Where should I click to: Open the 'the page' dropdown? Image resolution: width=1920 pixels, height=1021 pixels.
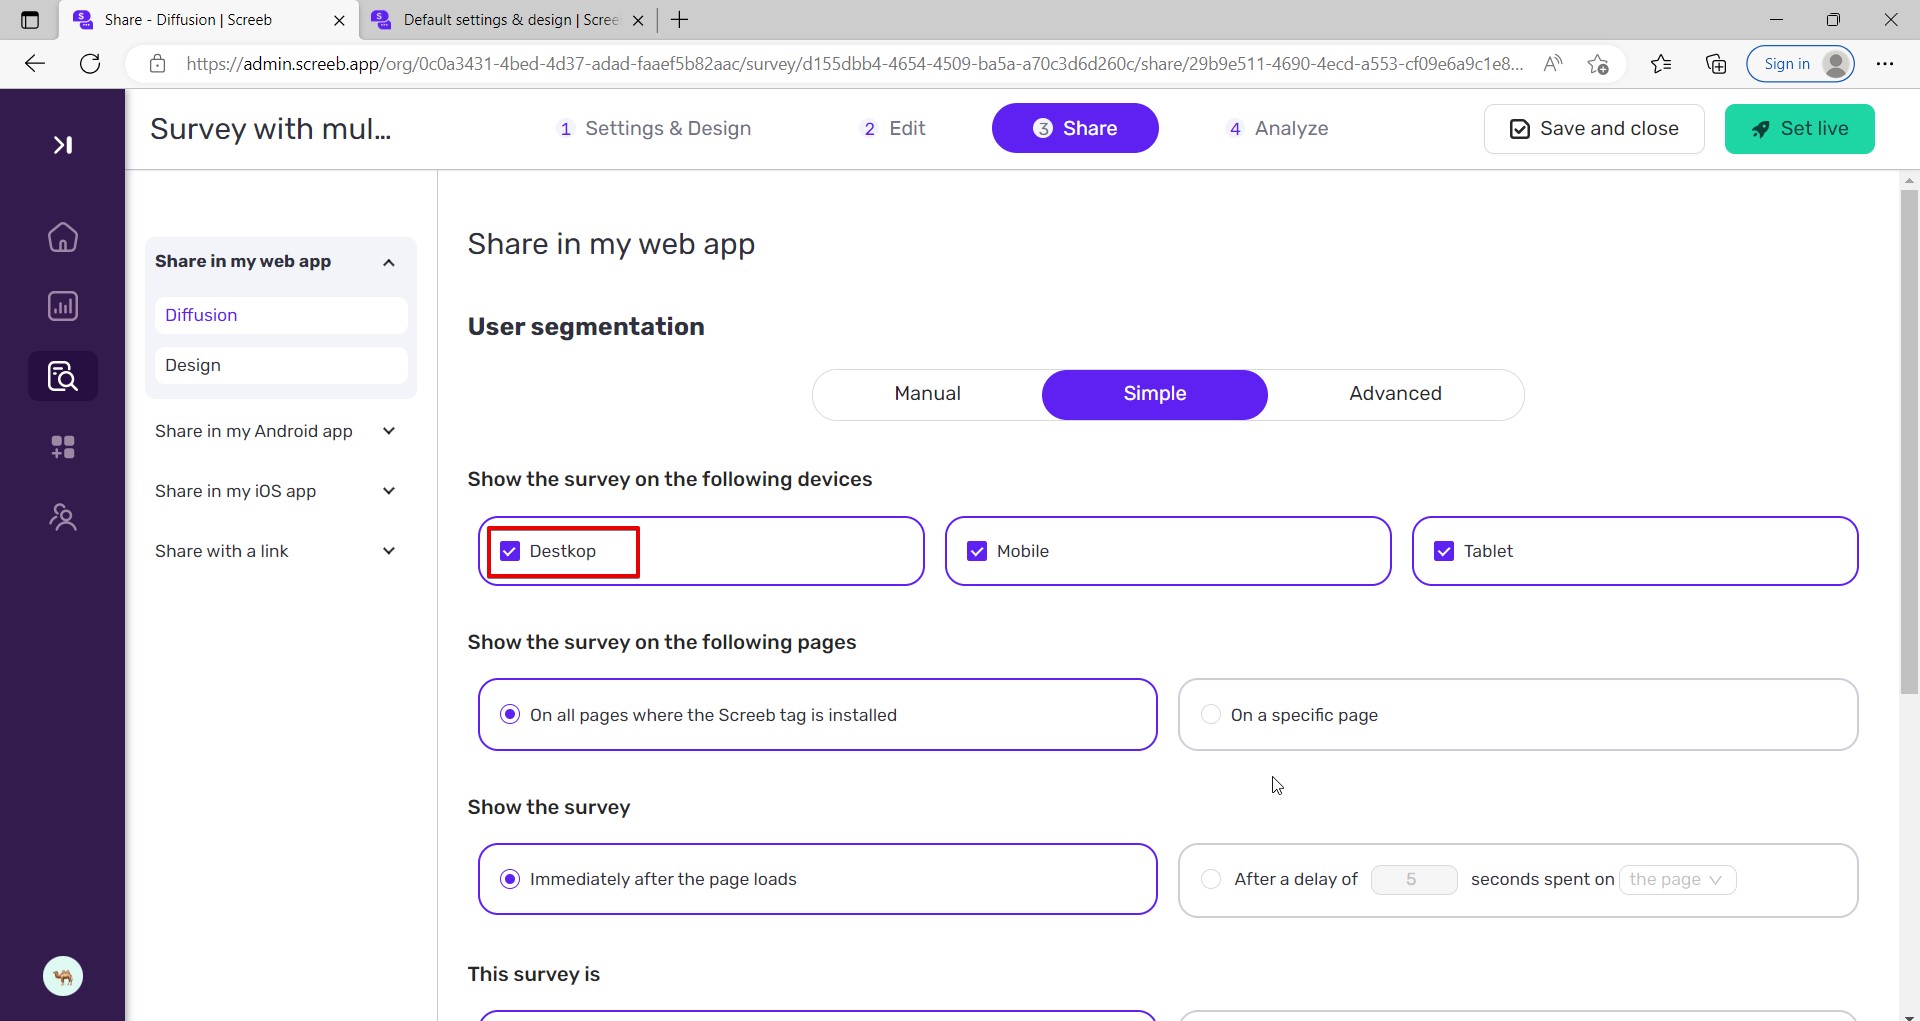coord(1677,879)
